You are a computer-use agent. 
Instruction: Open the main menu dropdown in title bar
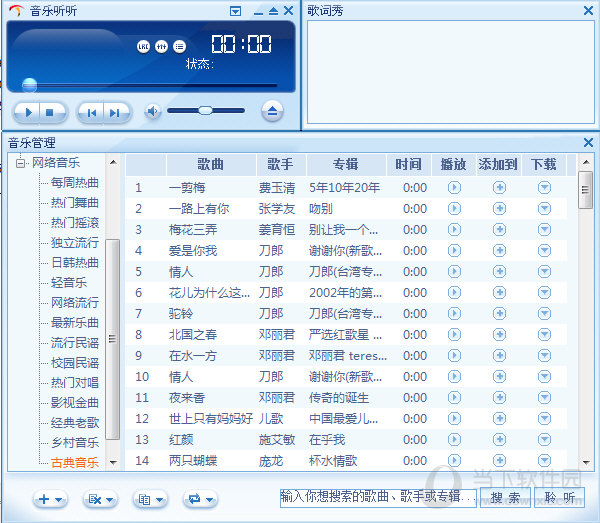click(x=235, y=11)
